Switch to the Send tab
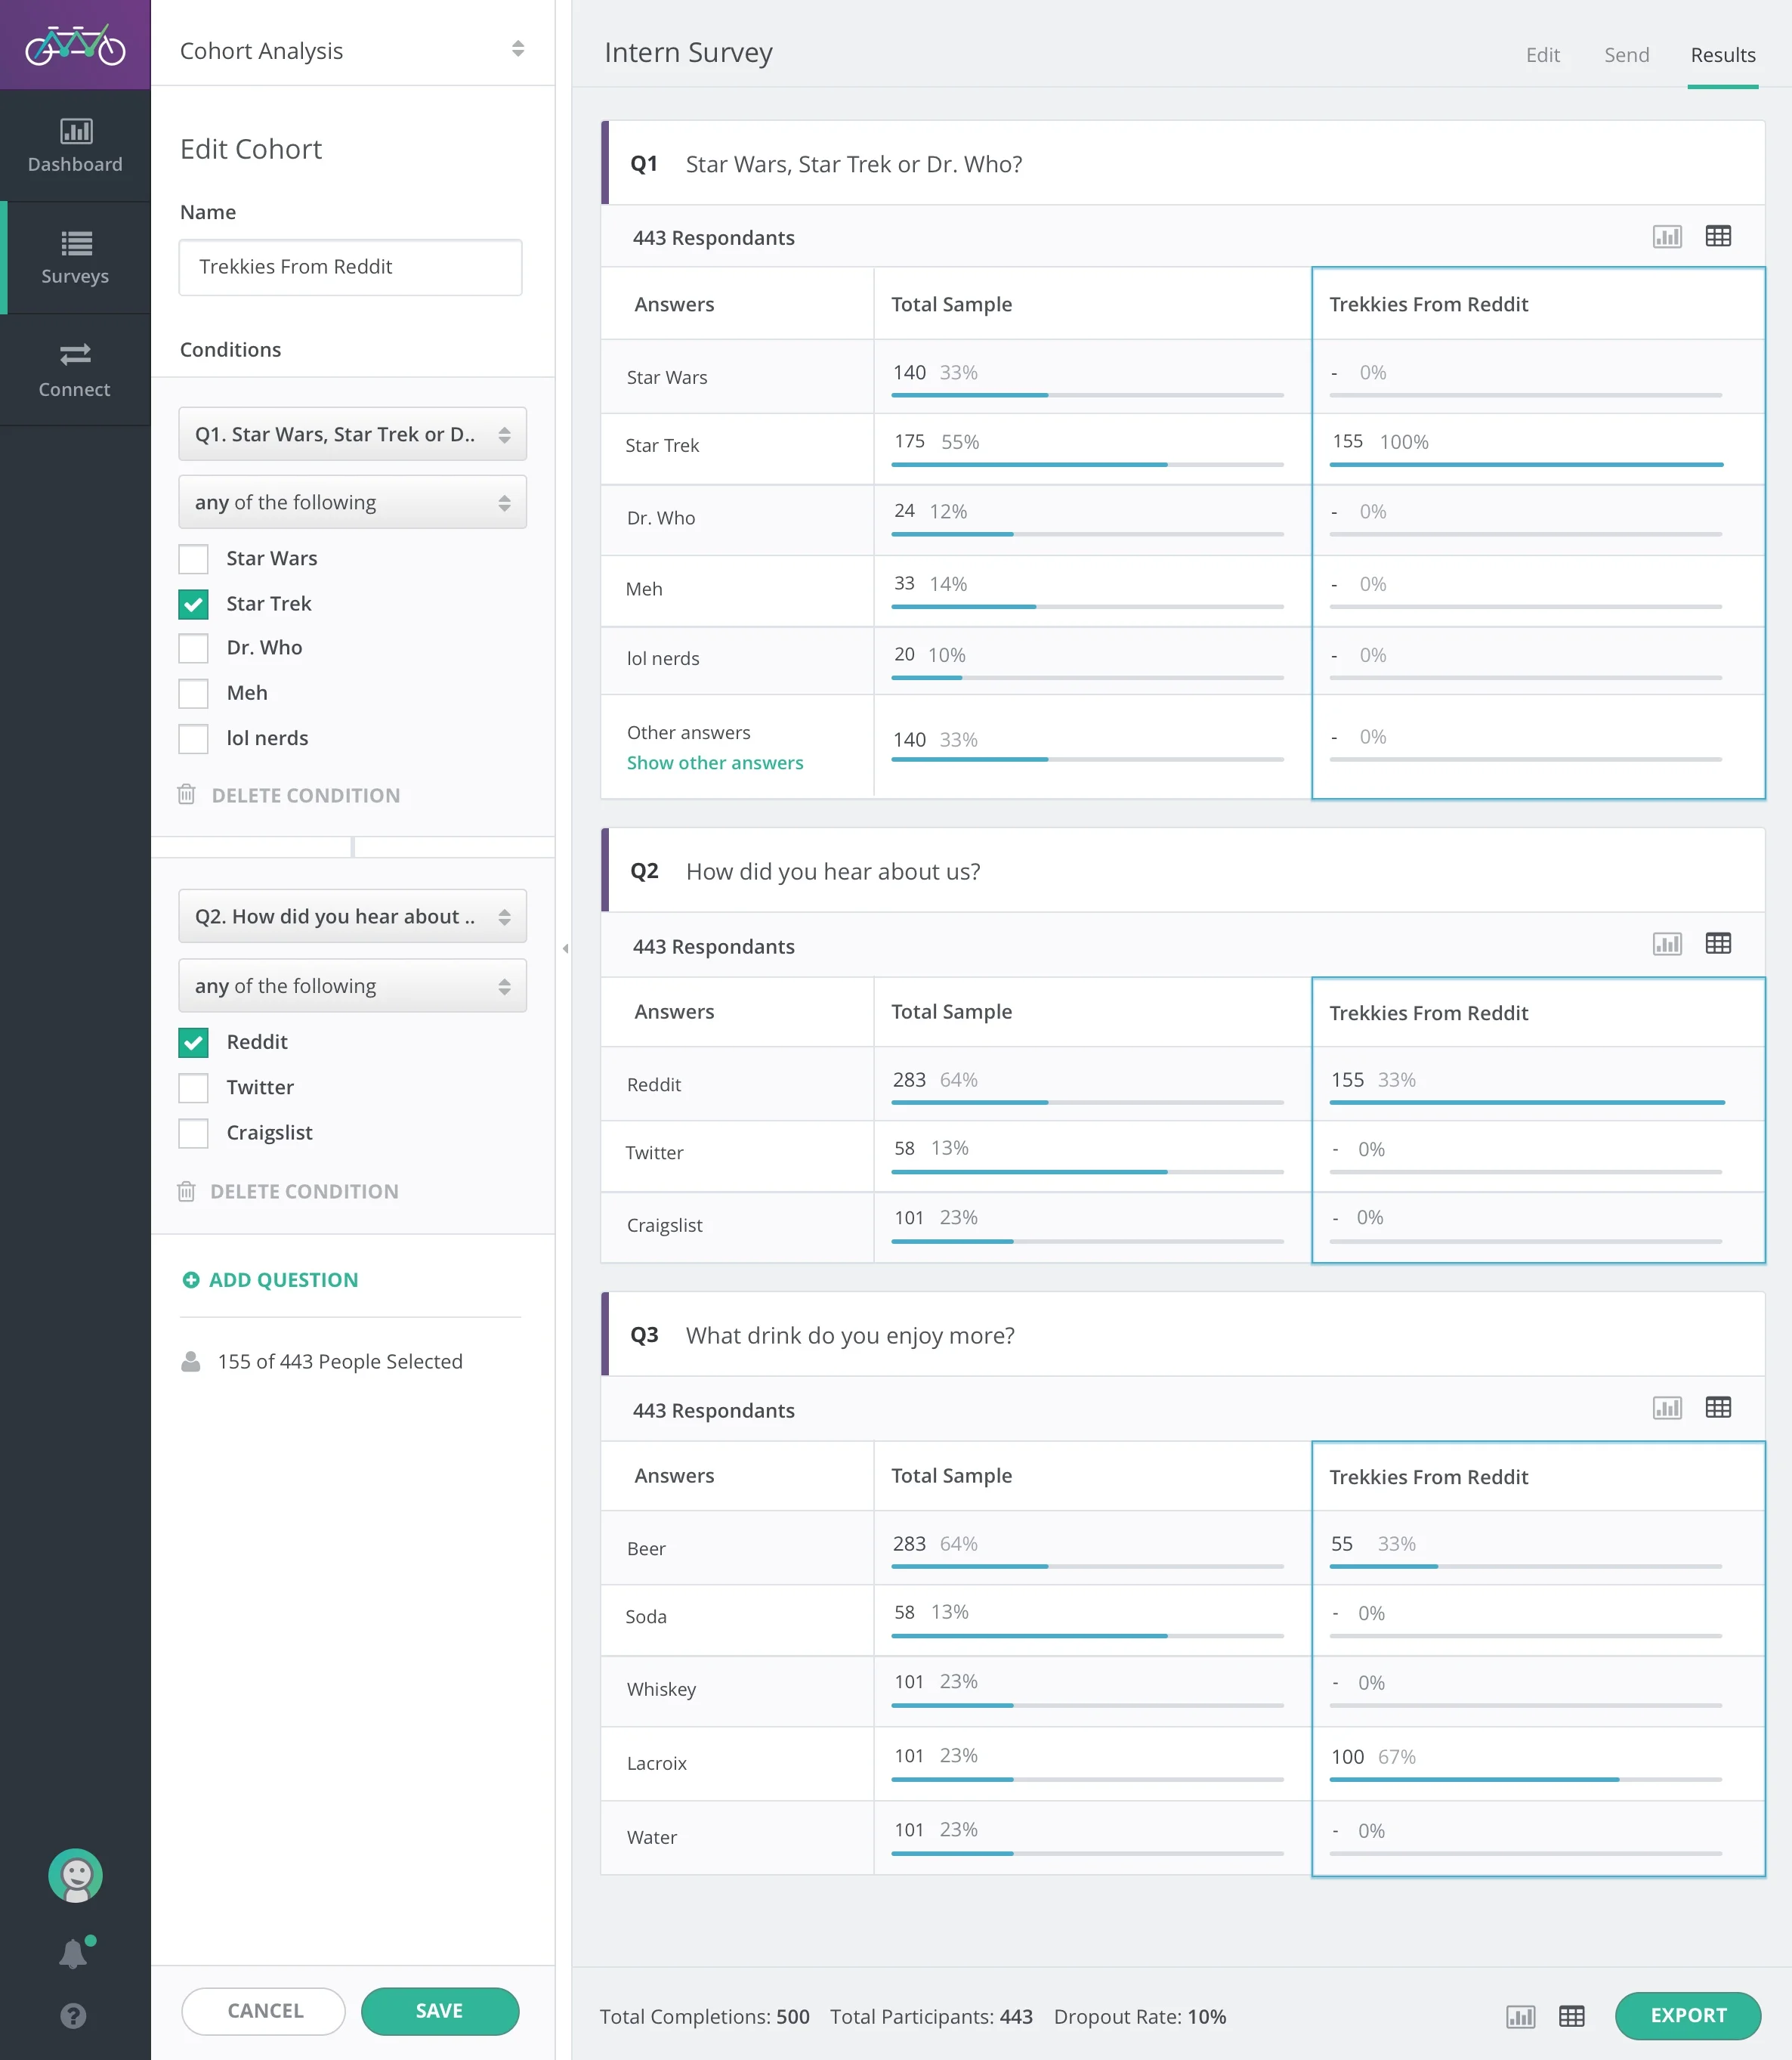1792x2060 pixels. (1626, 55)
